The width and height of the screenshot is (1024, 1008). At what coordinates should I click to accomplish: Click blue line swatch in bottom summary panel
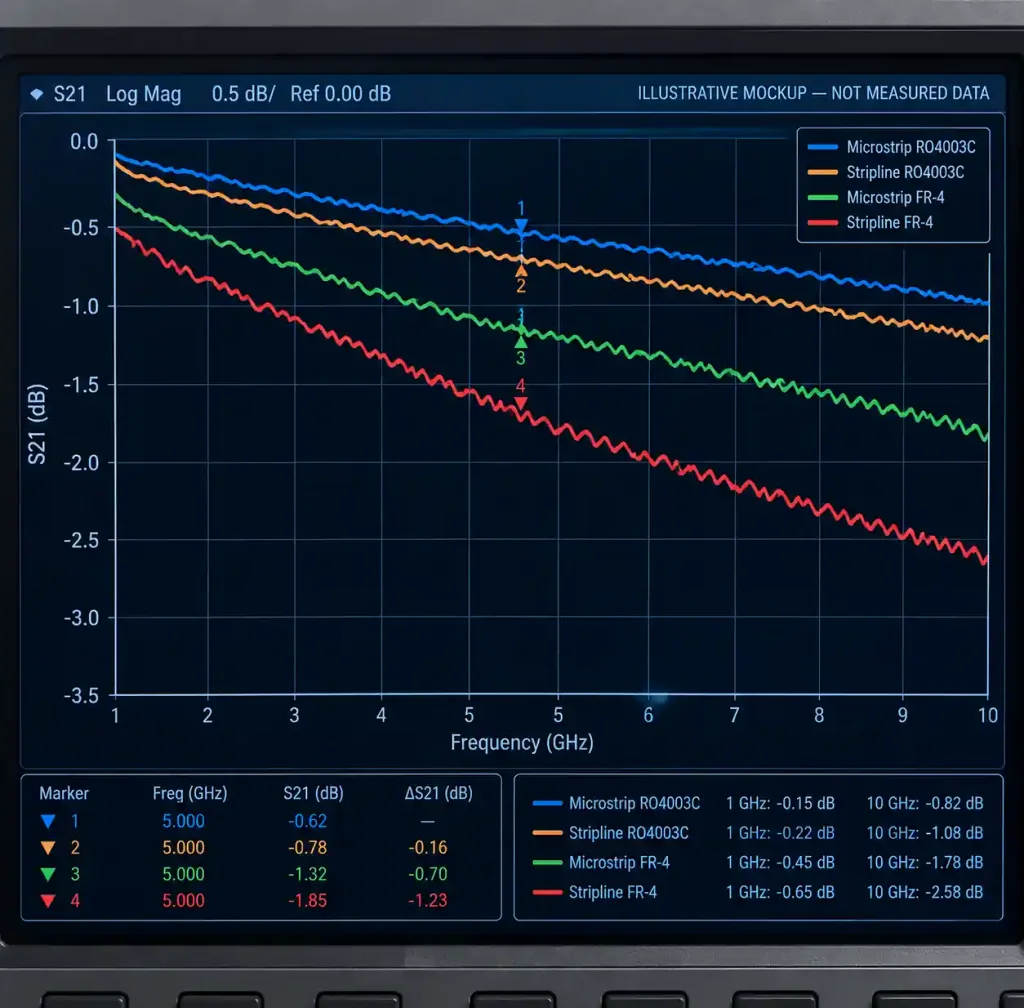tap(547, 803)
